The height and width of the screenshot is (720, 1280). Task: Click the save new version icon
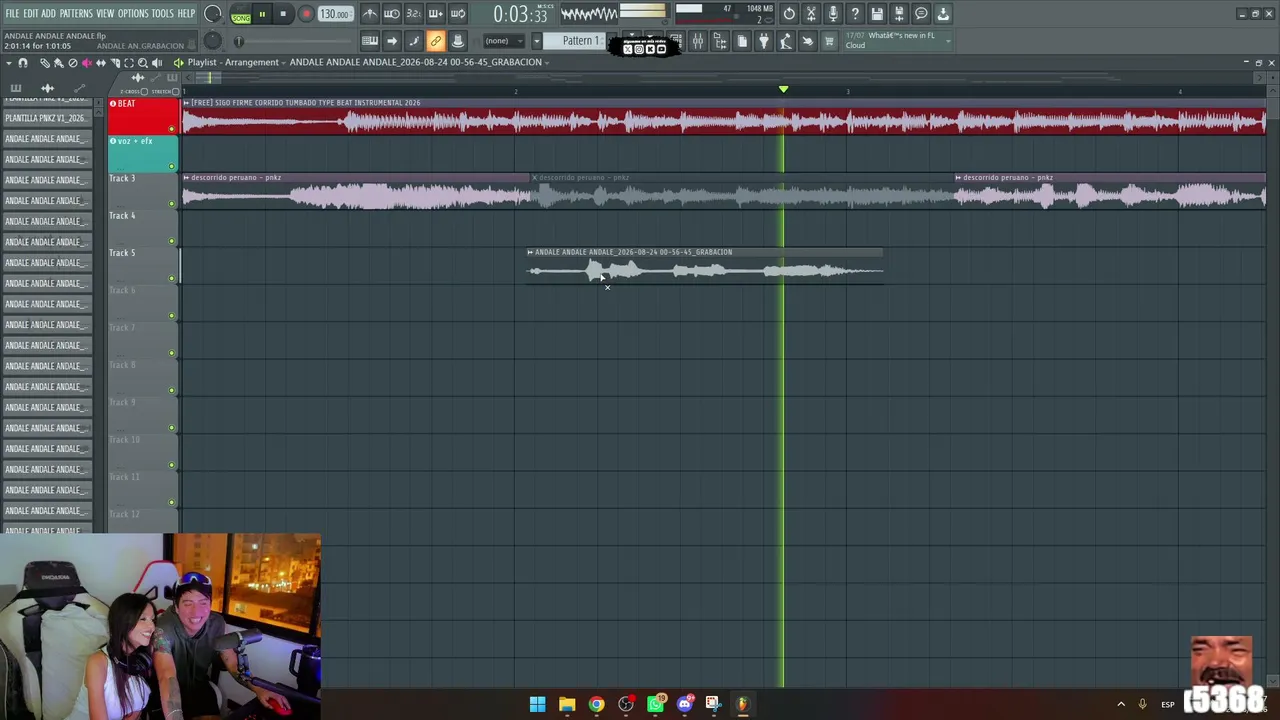click(x=899, y=14)
